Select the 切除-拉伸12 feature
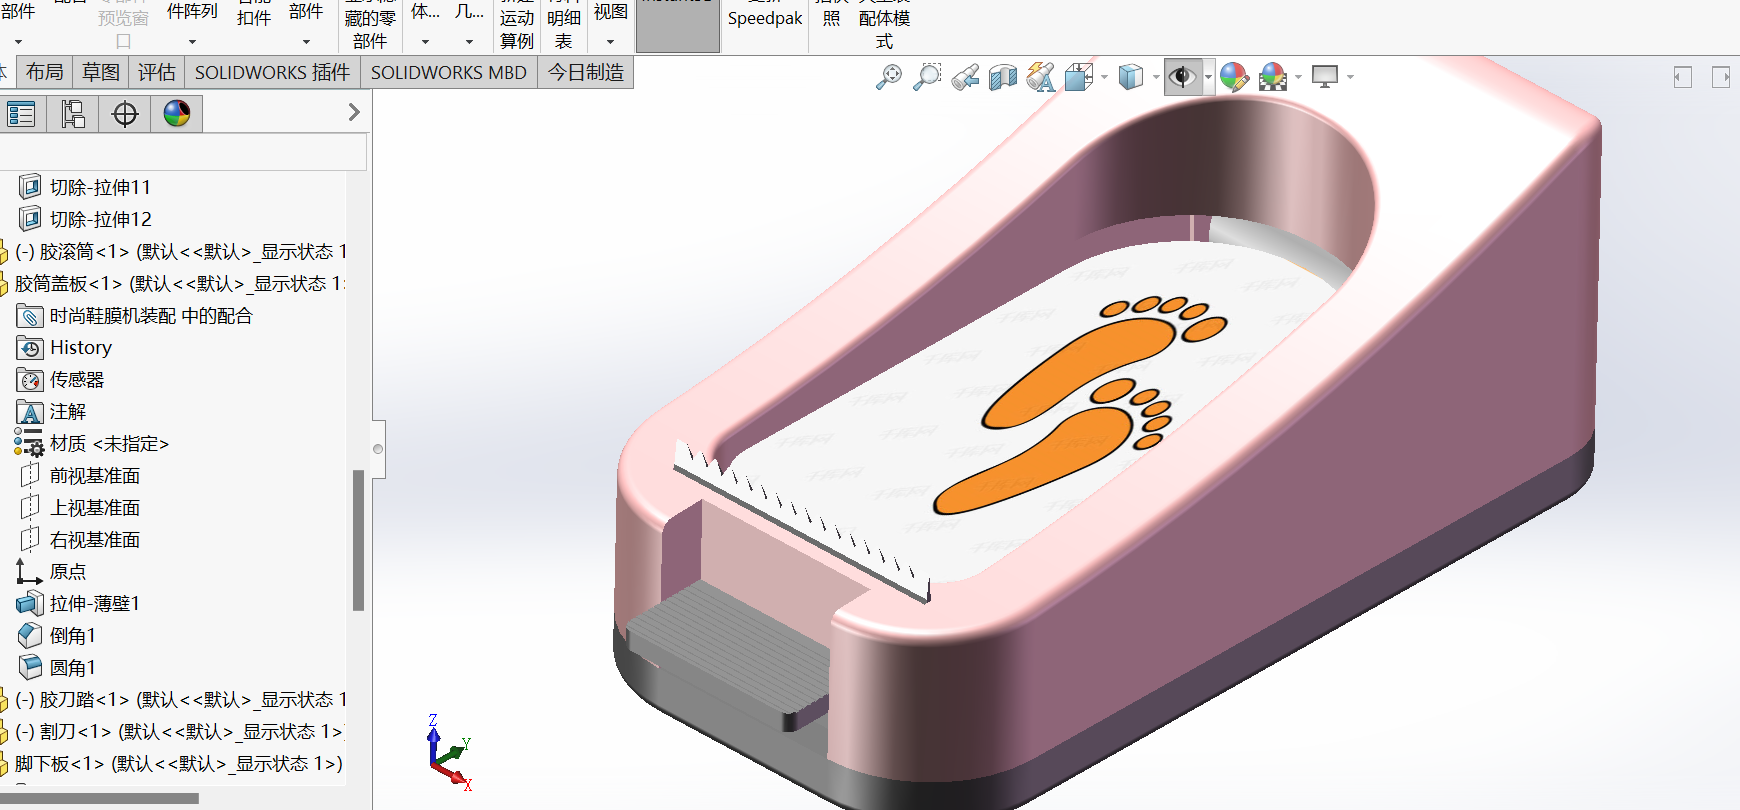 100,219
